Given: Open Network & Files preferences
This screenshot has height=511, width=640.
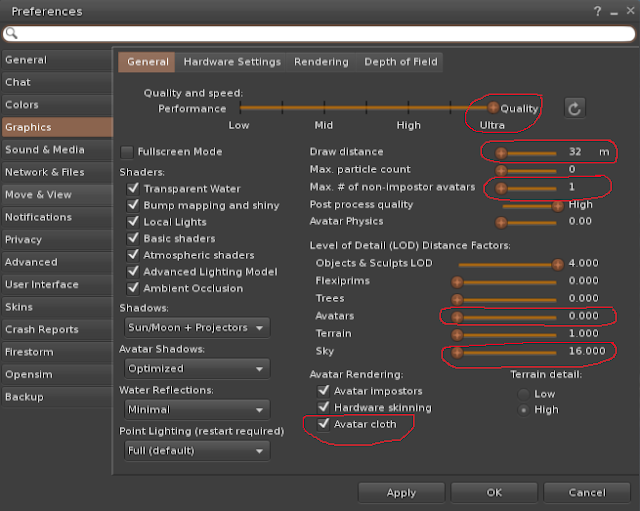Looking at the screenshot, I should pyautogui.click(x=57, y=172).
